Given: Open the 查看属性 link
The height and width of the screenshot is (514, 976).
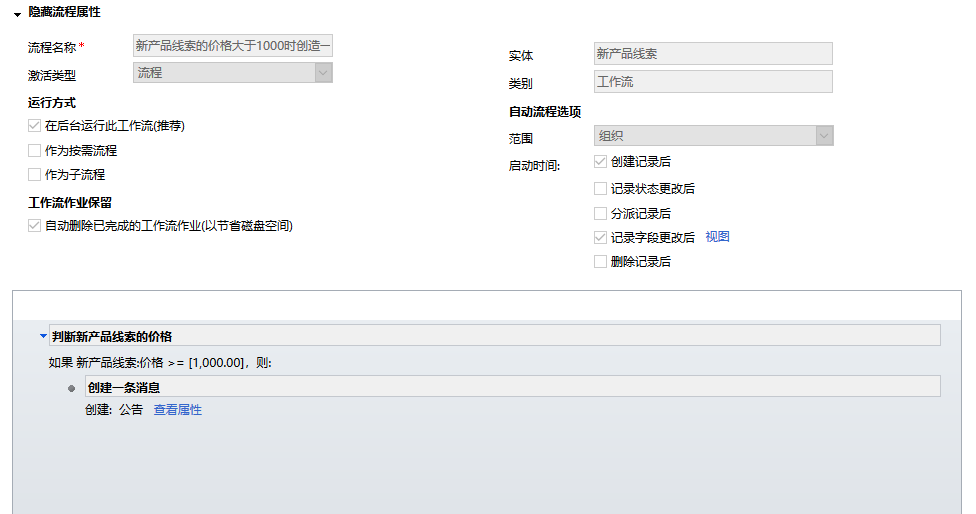Looking at the screenshot, I should [x=177, y=410].
